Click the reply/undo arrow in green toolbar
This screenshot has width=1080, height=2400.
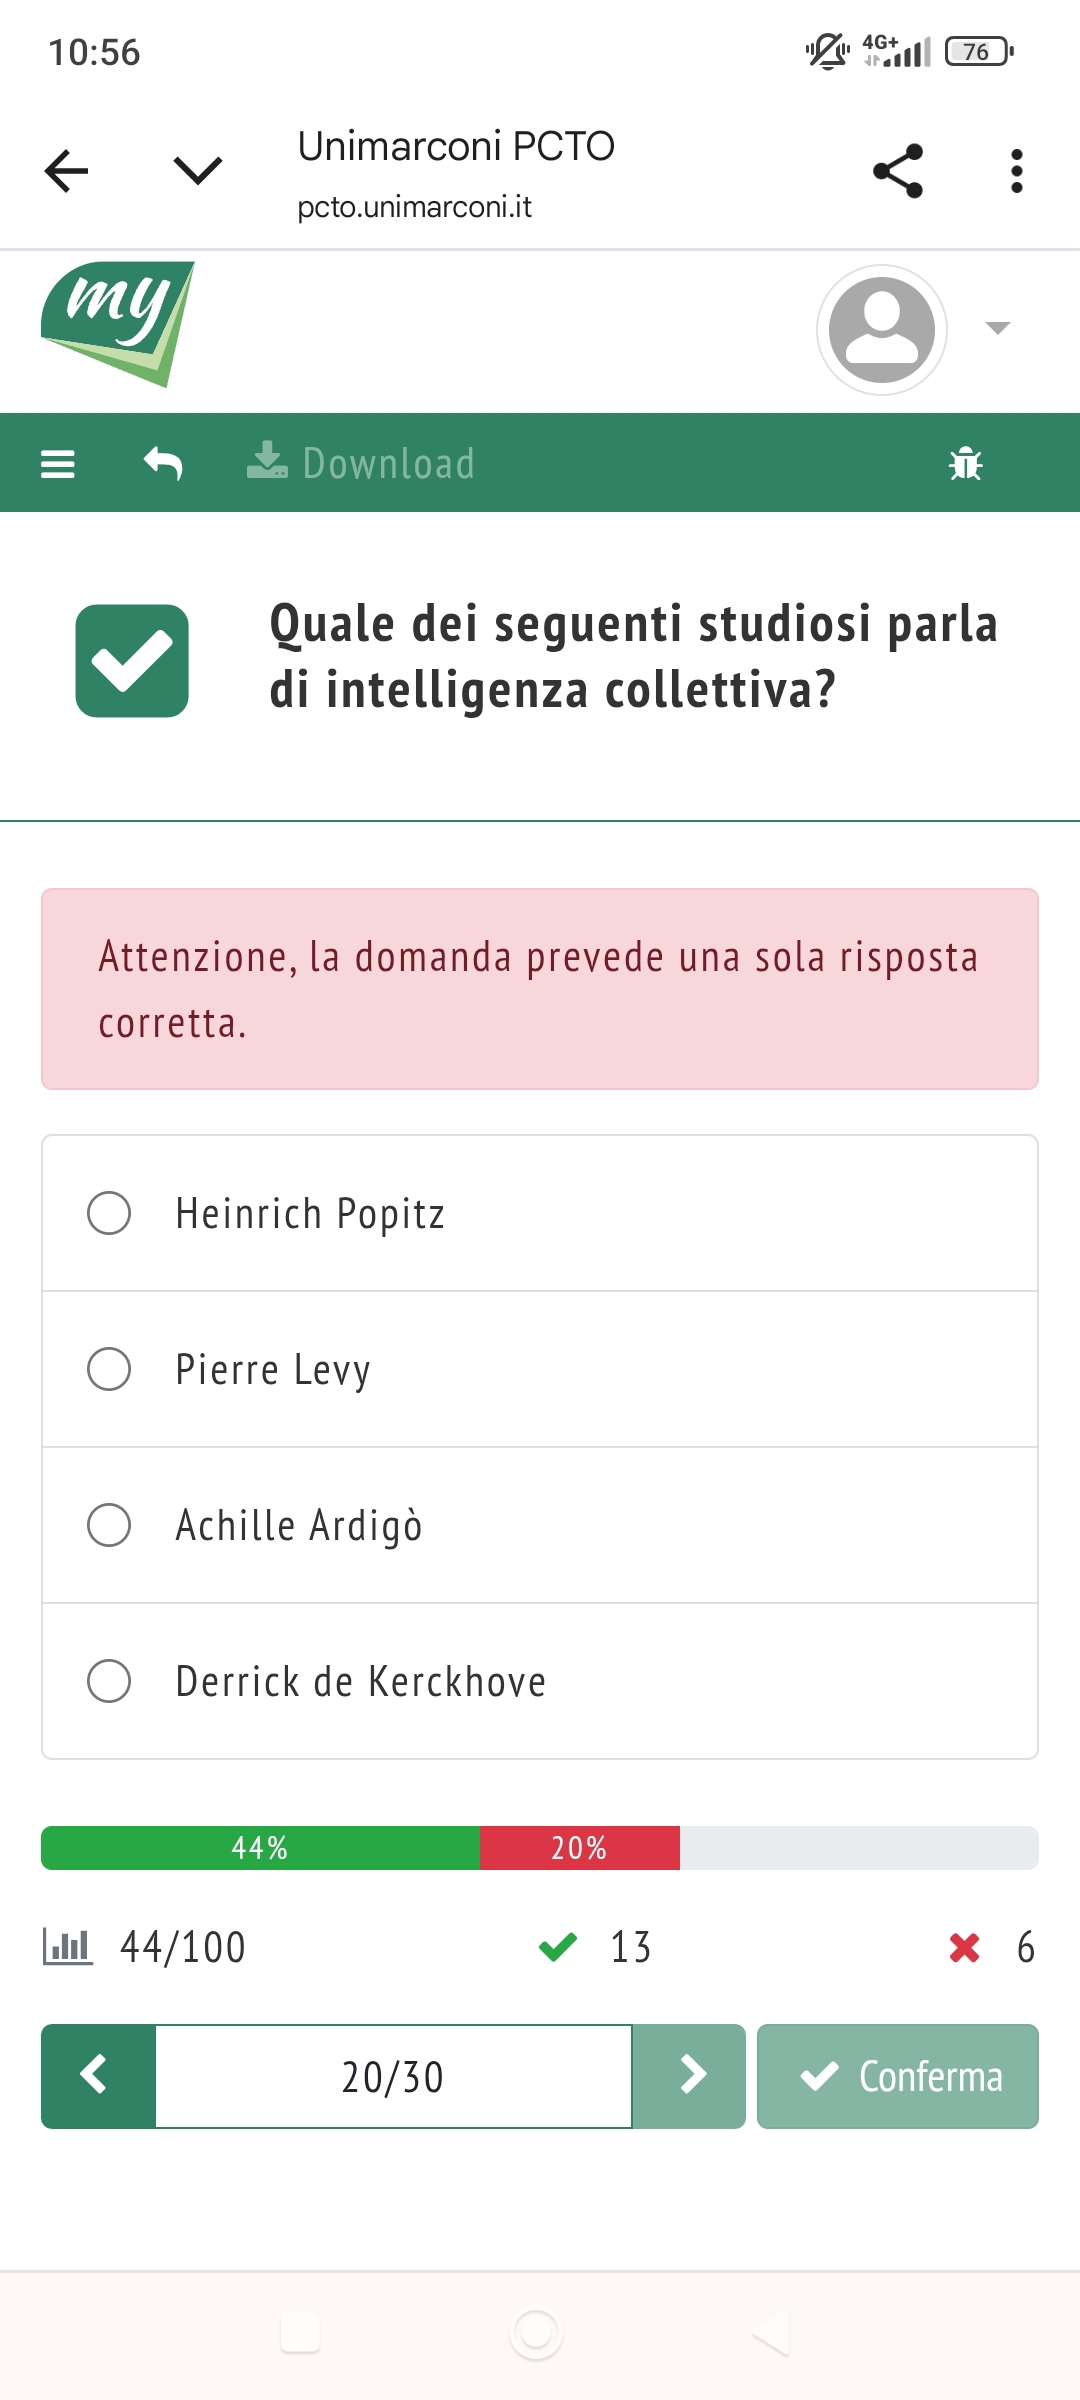pos(163,464)
